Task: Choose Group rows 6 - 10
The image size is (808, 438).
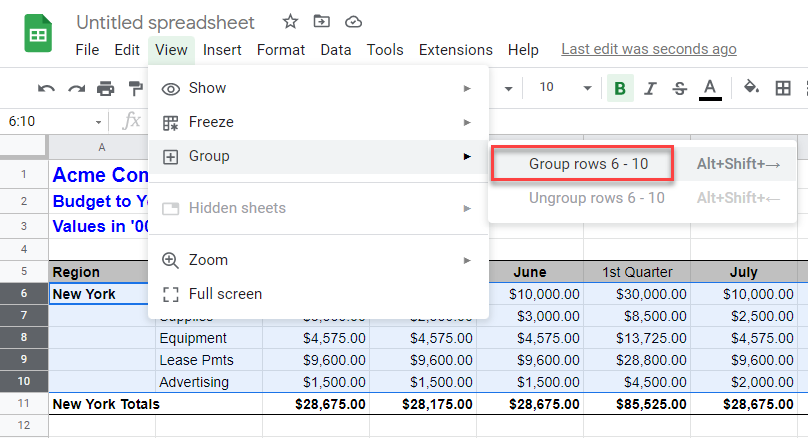Action: click(x=581, y=164)
